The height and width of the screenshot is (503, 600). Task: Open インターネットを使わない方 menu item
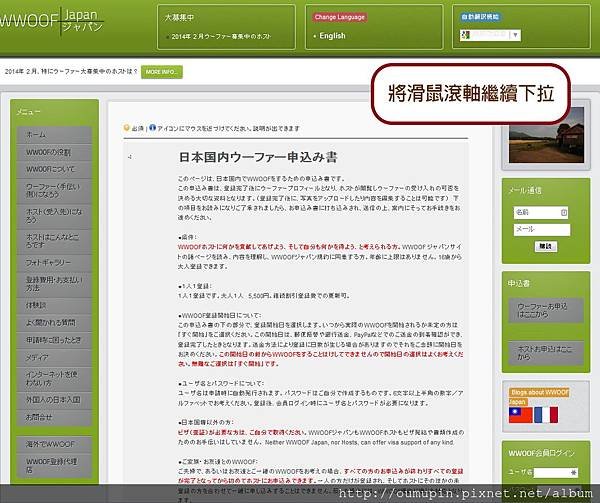pos(54,379)
